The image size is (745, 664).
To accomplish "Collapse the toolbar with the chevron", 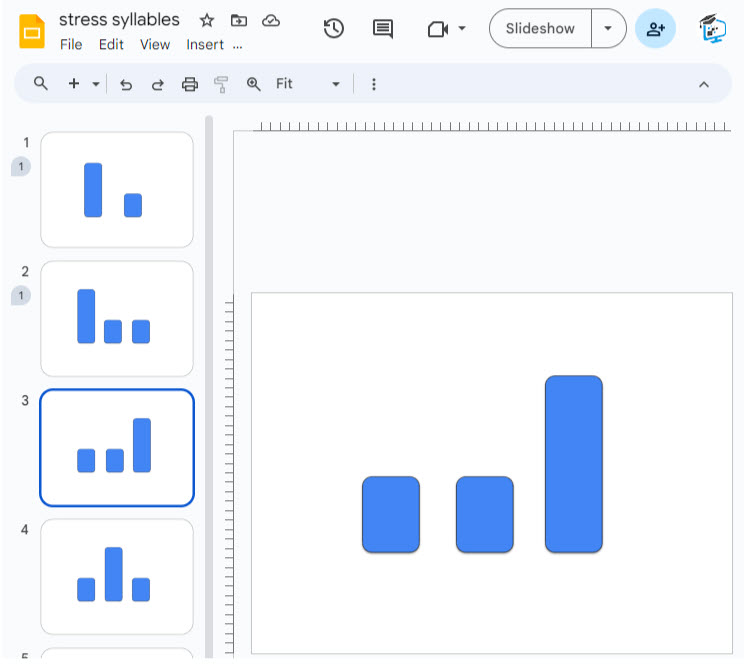I will [x=703, y=84].
